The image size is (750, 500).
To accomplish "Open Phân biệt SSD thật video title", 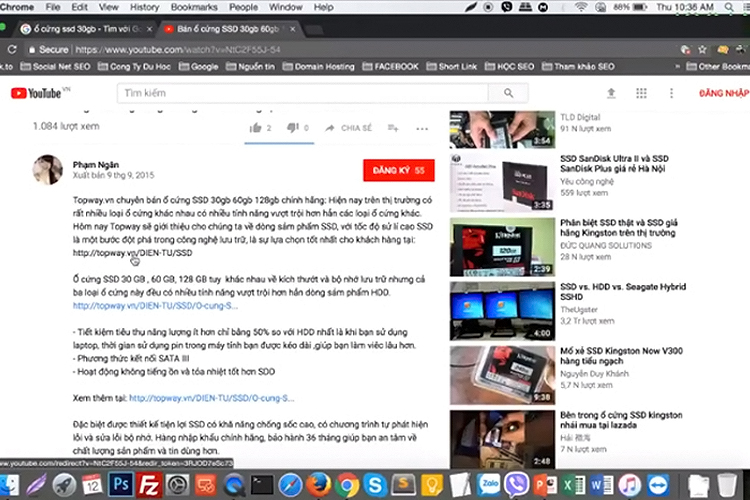I will (x=619, y=228).
